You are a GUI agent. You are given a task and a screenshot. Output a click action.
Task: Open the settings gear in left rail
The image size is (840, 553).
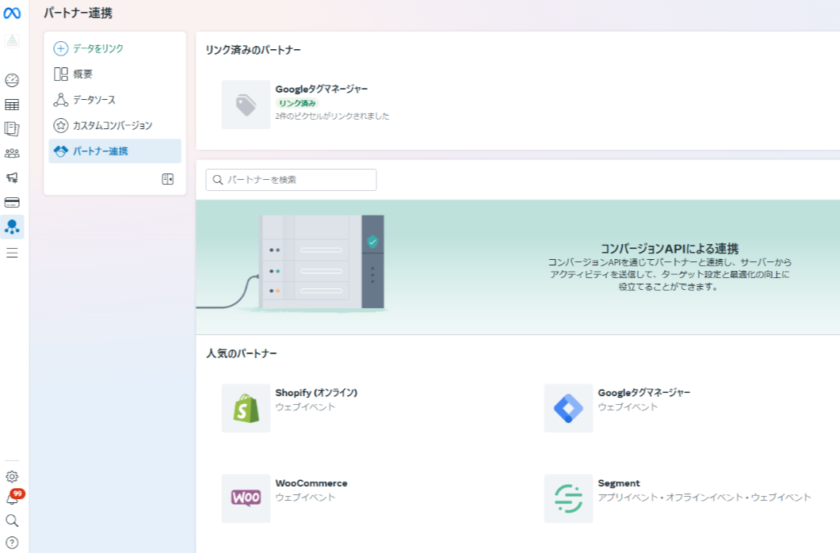tap(12, 476)
